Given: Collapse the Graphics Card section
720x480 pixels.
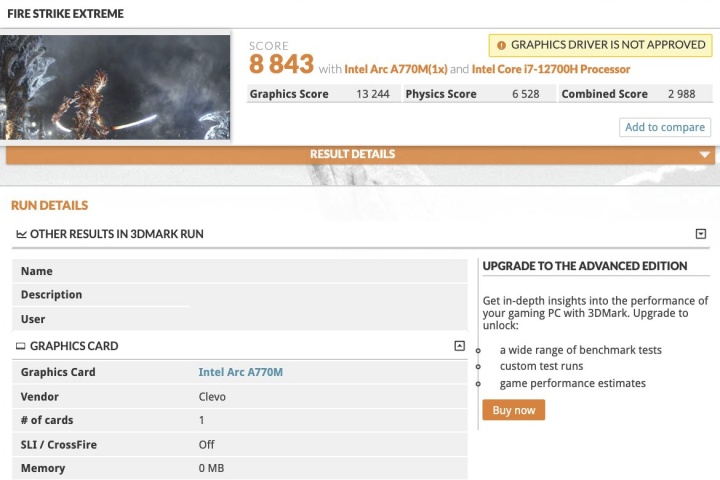Looking at the screenshot, I should click(x=459, y=346).
